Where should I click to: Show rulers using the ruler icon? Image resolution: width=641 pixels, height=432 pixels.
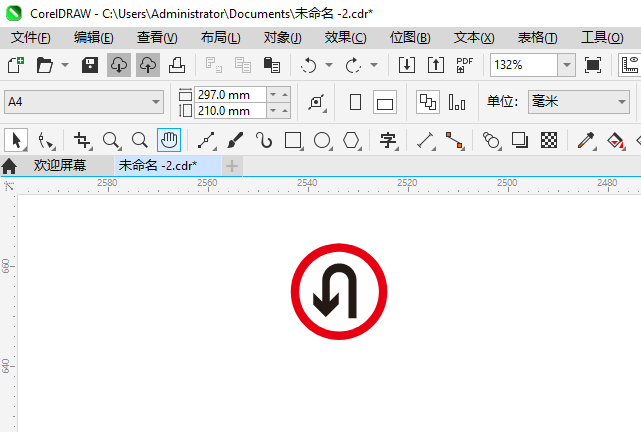pos(630,65)
